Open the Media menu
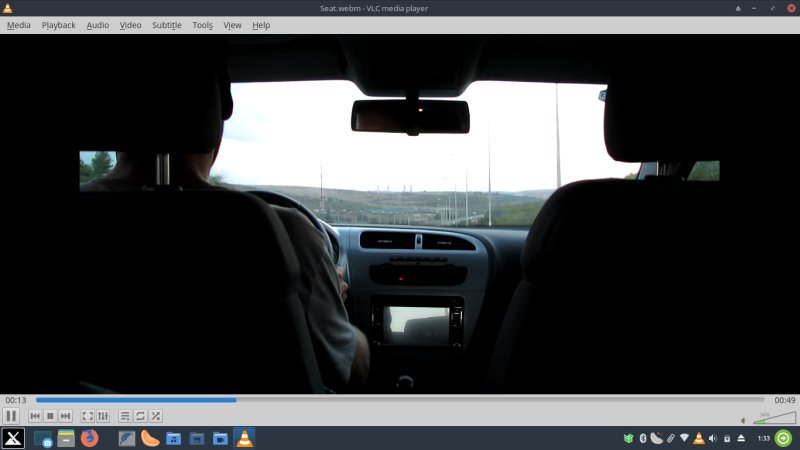 pyautogui.click(x=19, y=25)
